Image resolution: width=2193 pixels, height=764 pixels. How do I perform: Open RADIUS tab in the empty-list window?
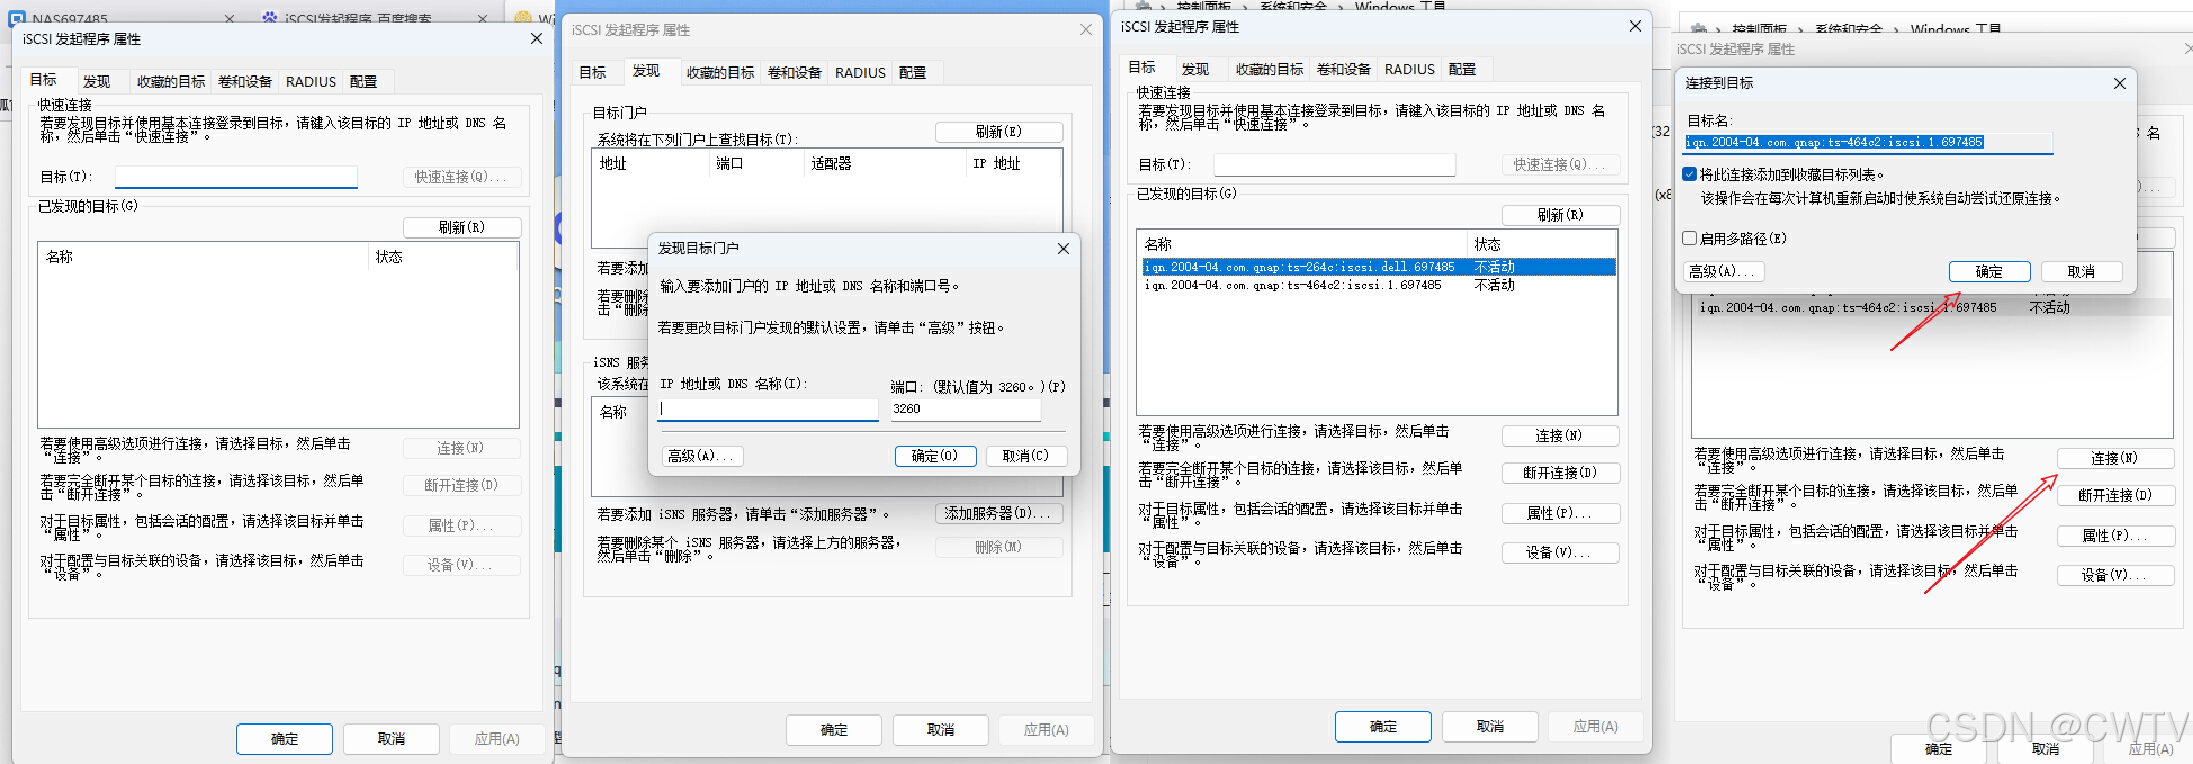coord(311,82)
